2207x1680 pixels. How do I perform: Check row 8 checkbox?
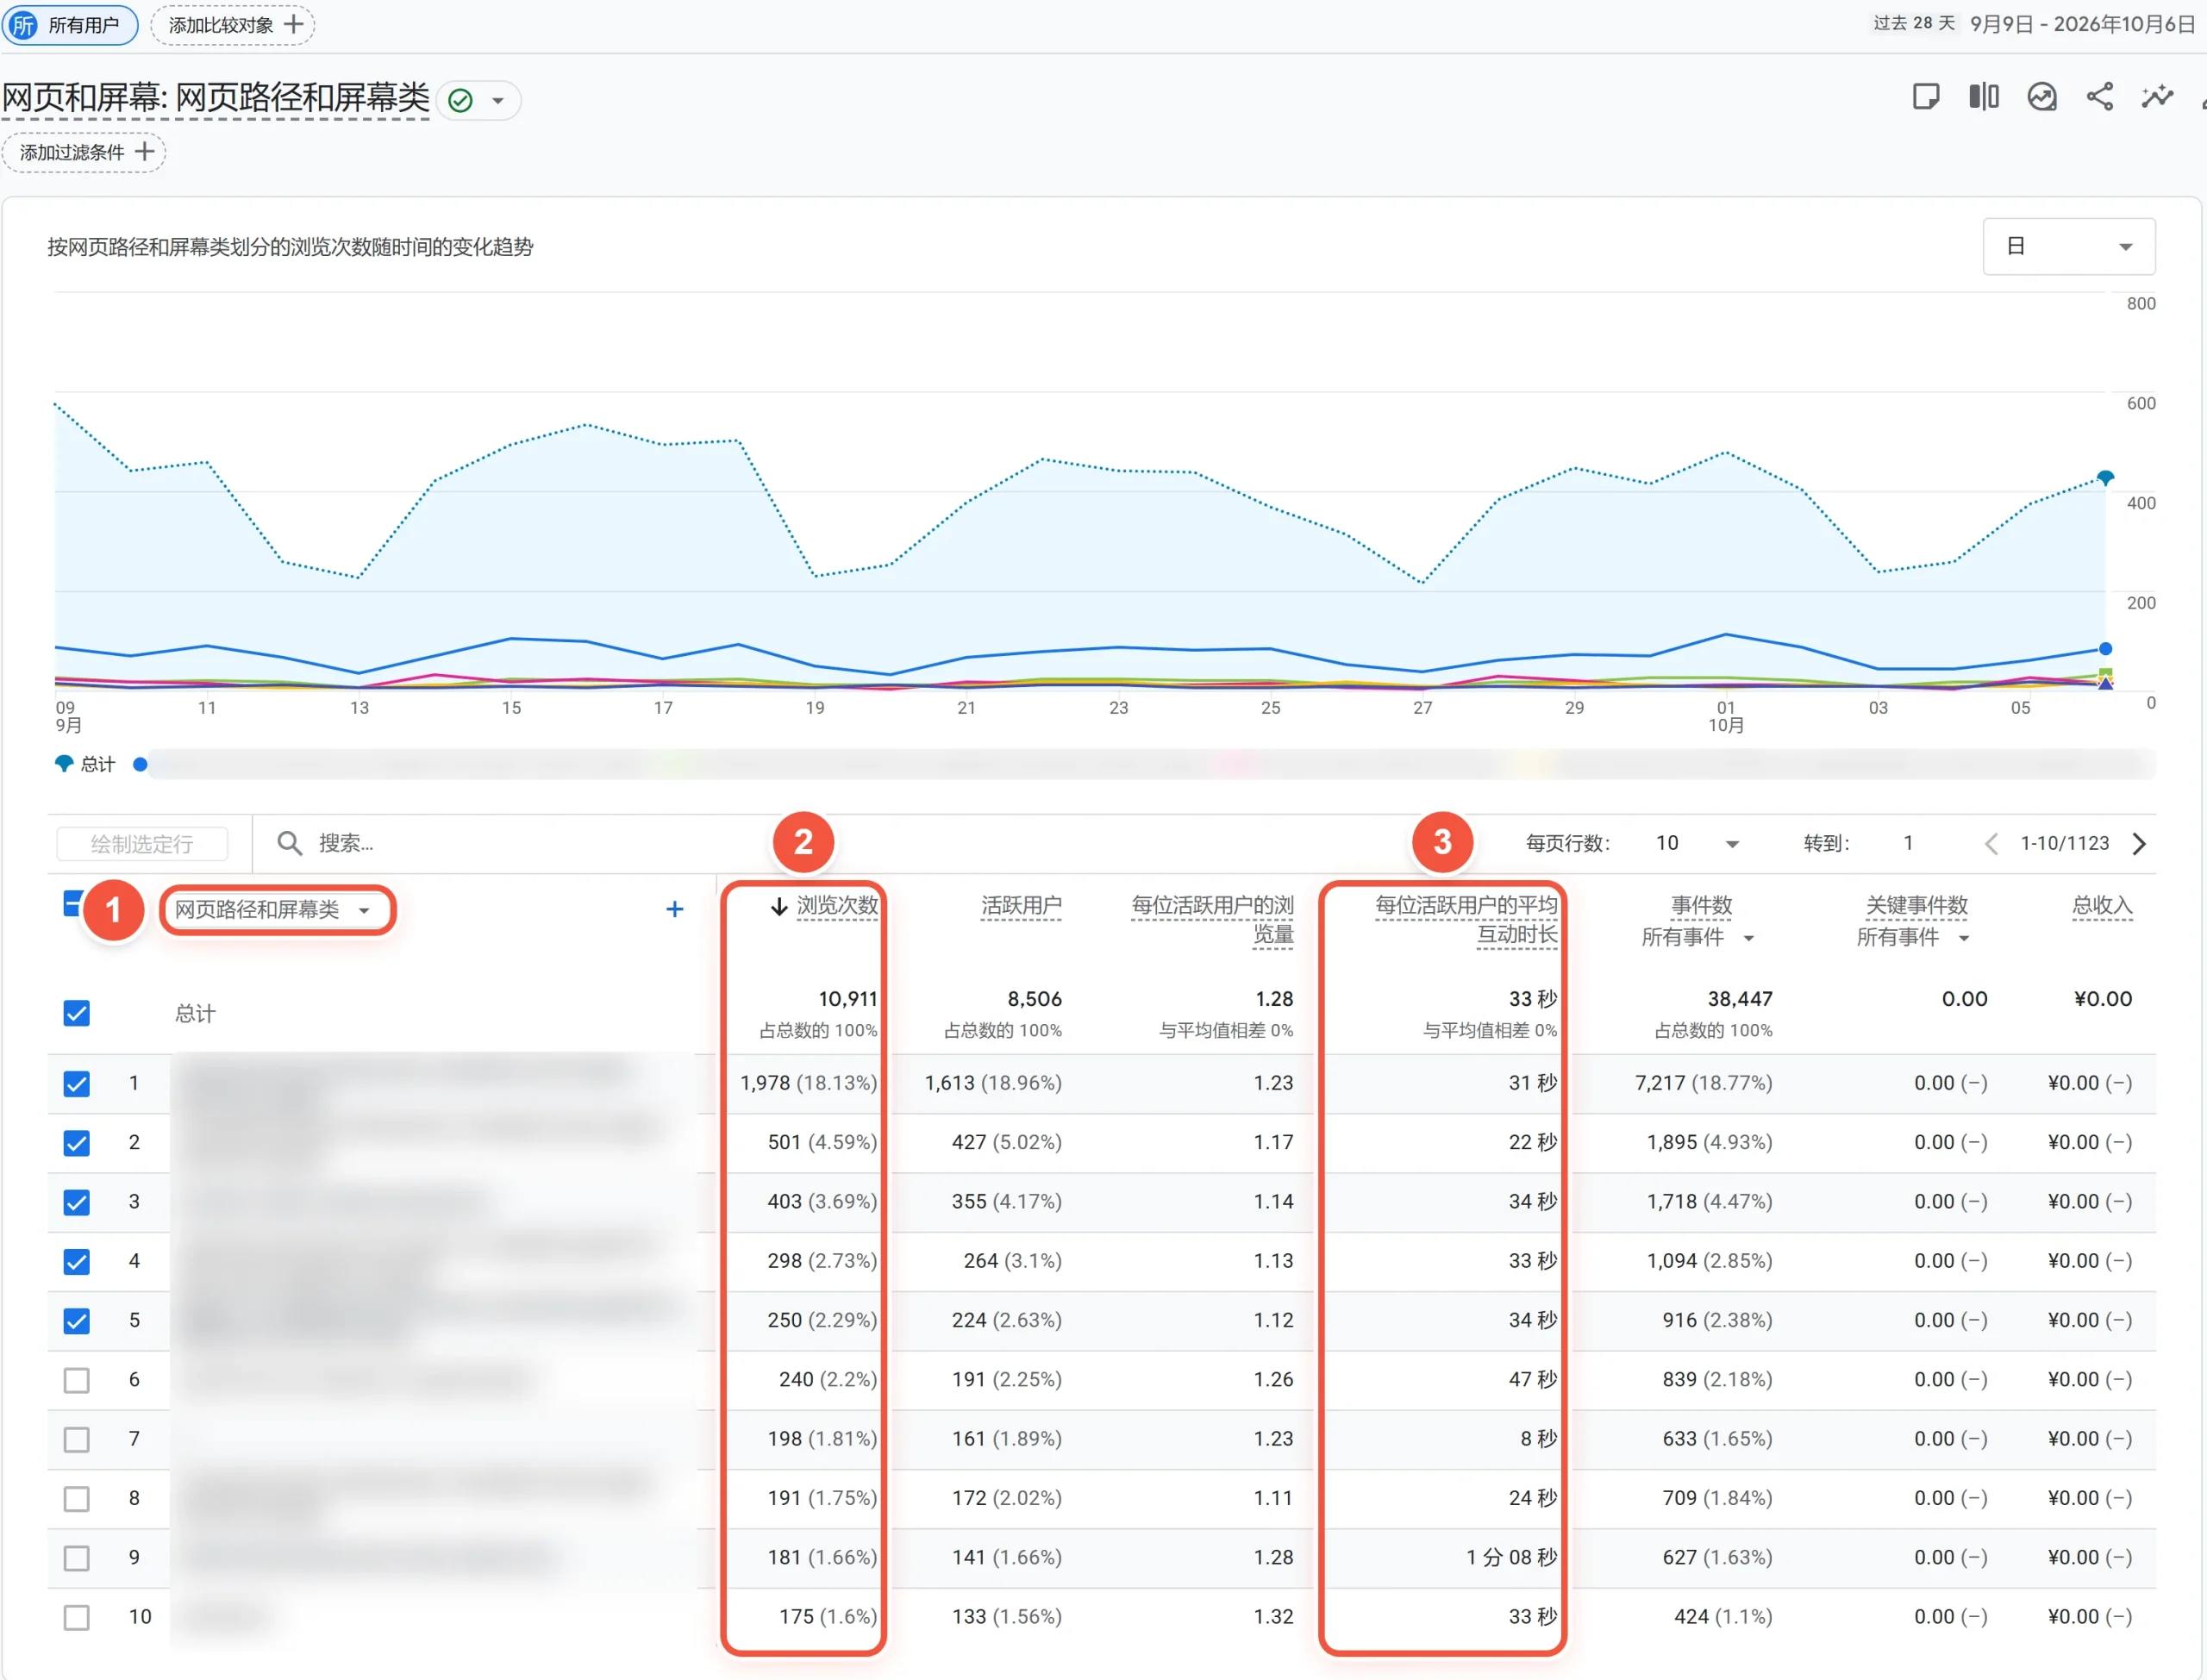tap(77, 1498)
